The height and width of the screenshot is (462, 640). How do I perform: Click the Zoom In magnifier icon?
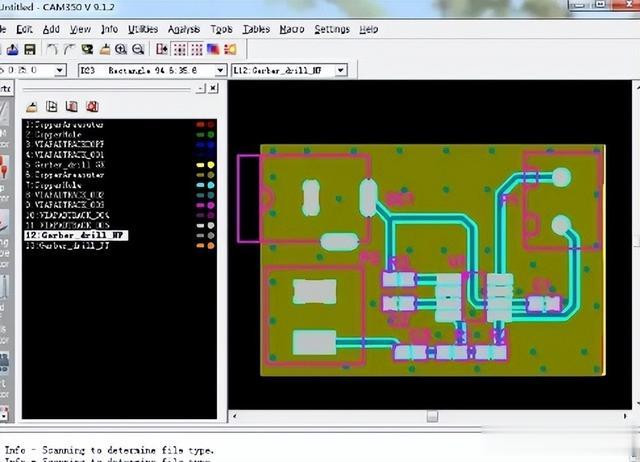pyautogui.click(x=121, y=49)
